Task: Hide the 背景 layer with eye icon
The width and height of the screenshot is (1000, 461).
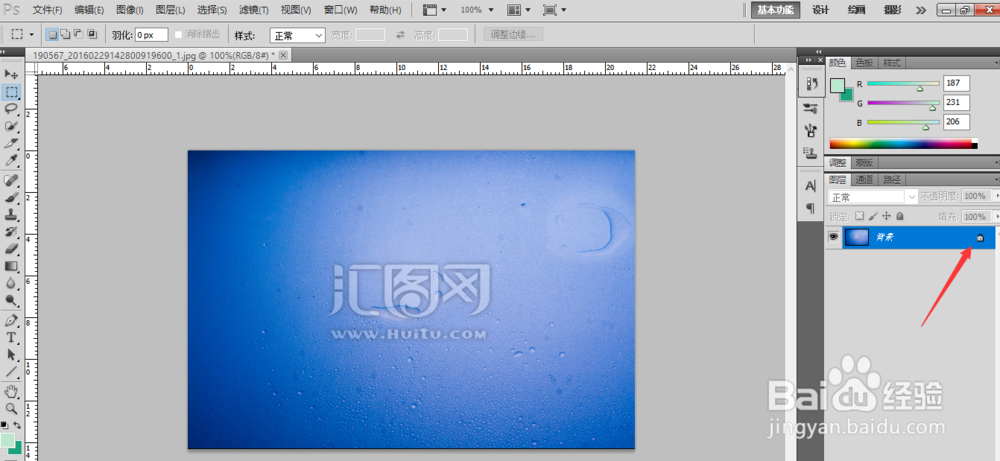Action: [833, 237]
